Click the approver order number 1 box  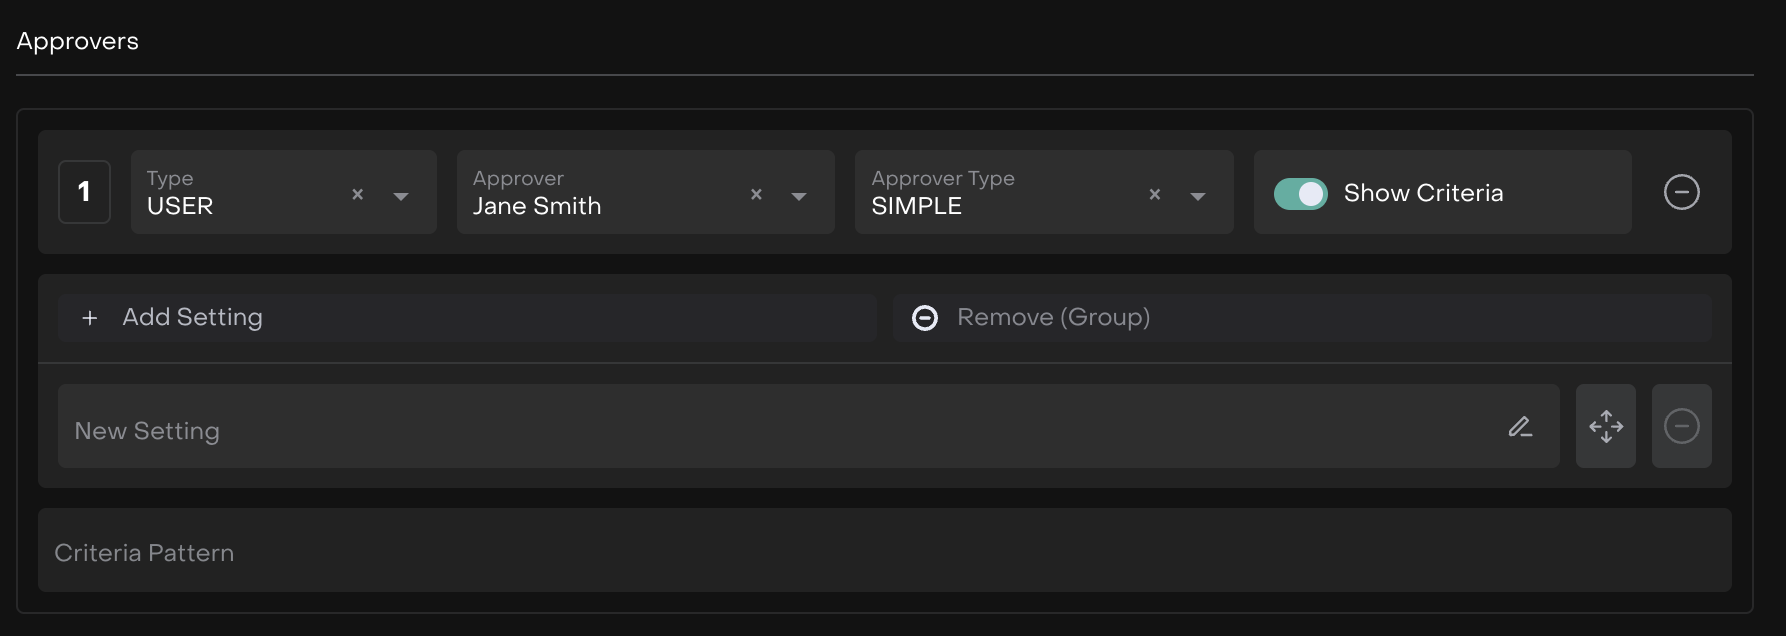84,192
